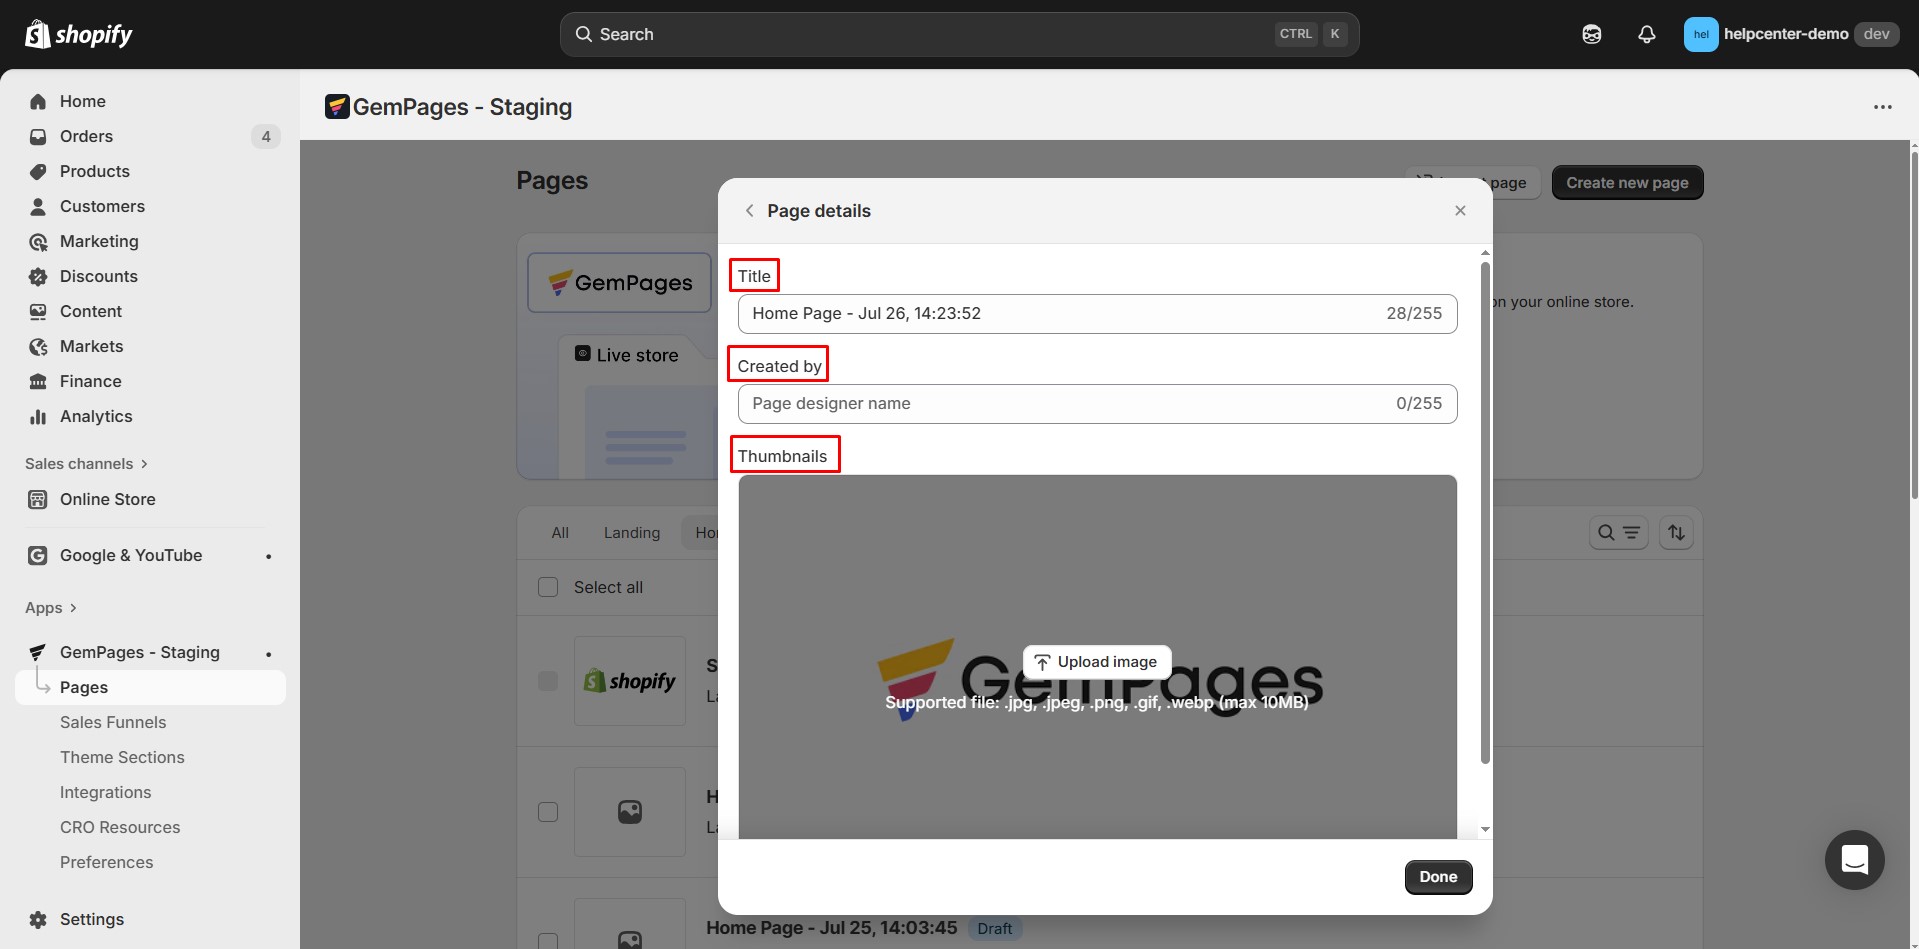Click the Done button in the Page details dialog
This screenshot has height=949, width=1919.
tap(1437, 877)
